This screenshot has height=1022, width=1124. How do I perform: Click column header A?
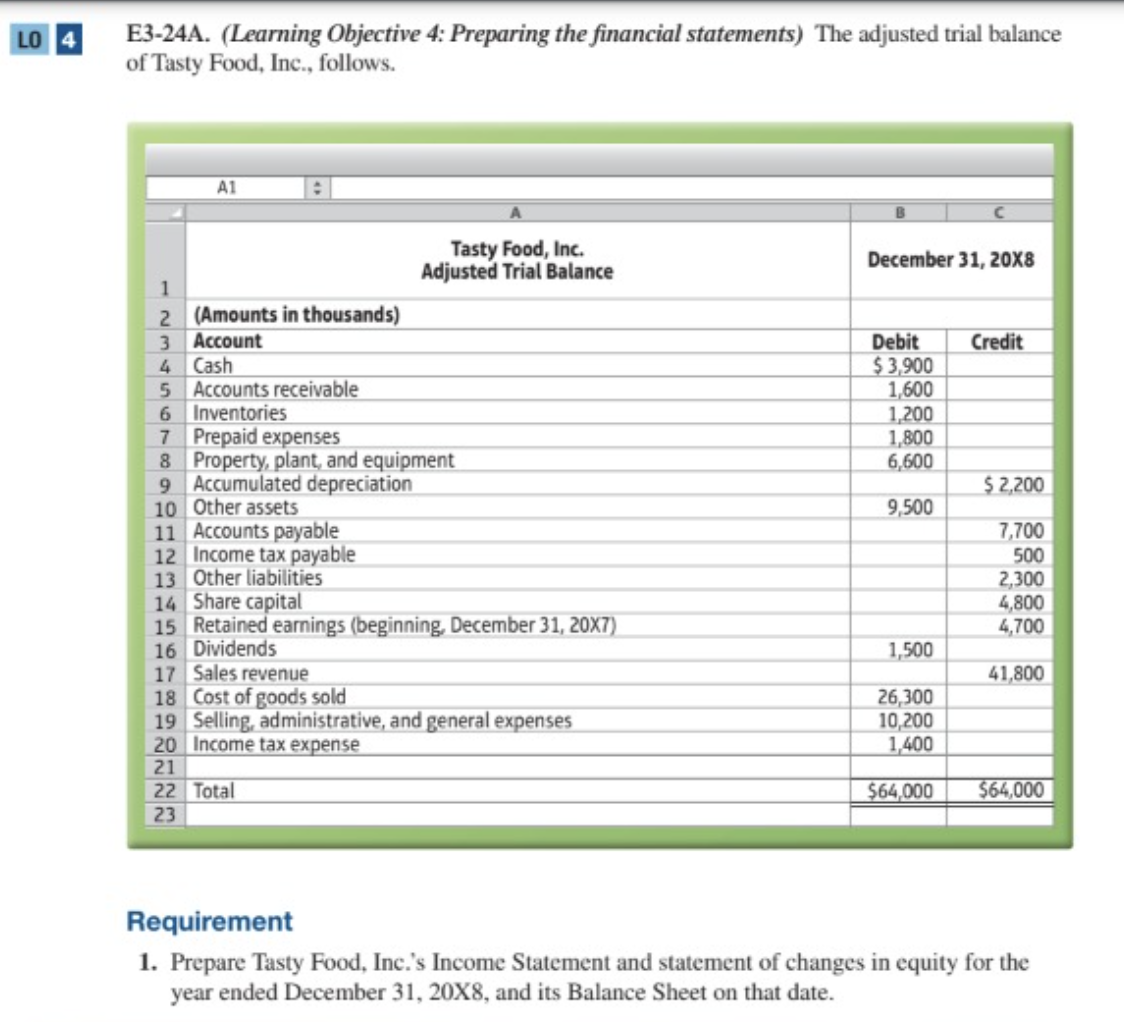[515, 212]
